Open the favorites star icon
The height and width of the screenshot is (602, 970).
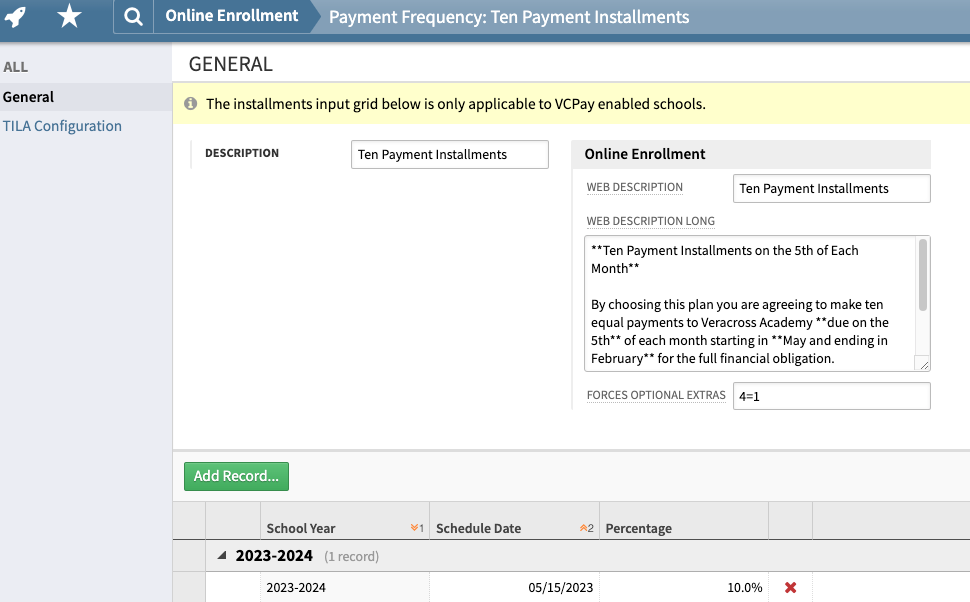[x=69, y=15]
